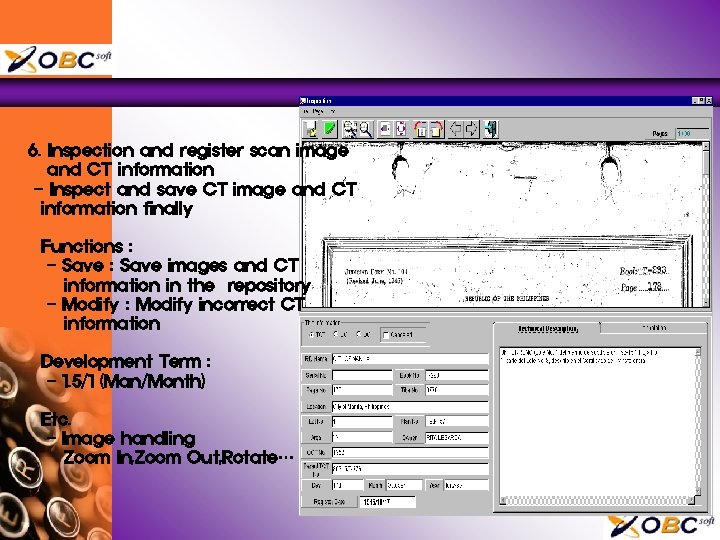This screenshot has height=540, width=720.
Task: Click the Year input field
Action: pos(466,485)
